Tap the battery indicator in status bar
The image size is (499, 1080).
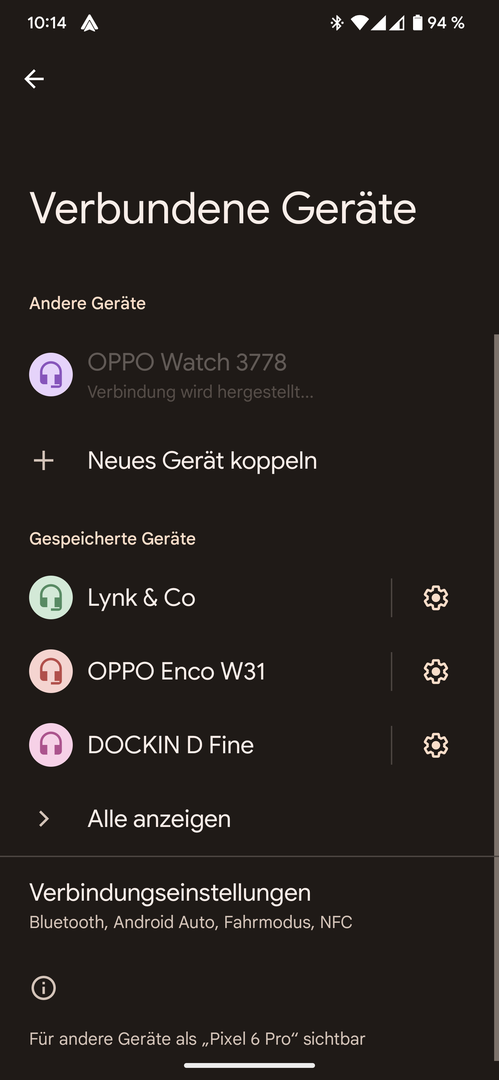[417, 23]
